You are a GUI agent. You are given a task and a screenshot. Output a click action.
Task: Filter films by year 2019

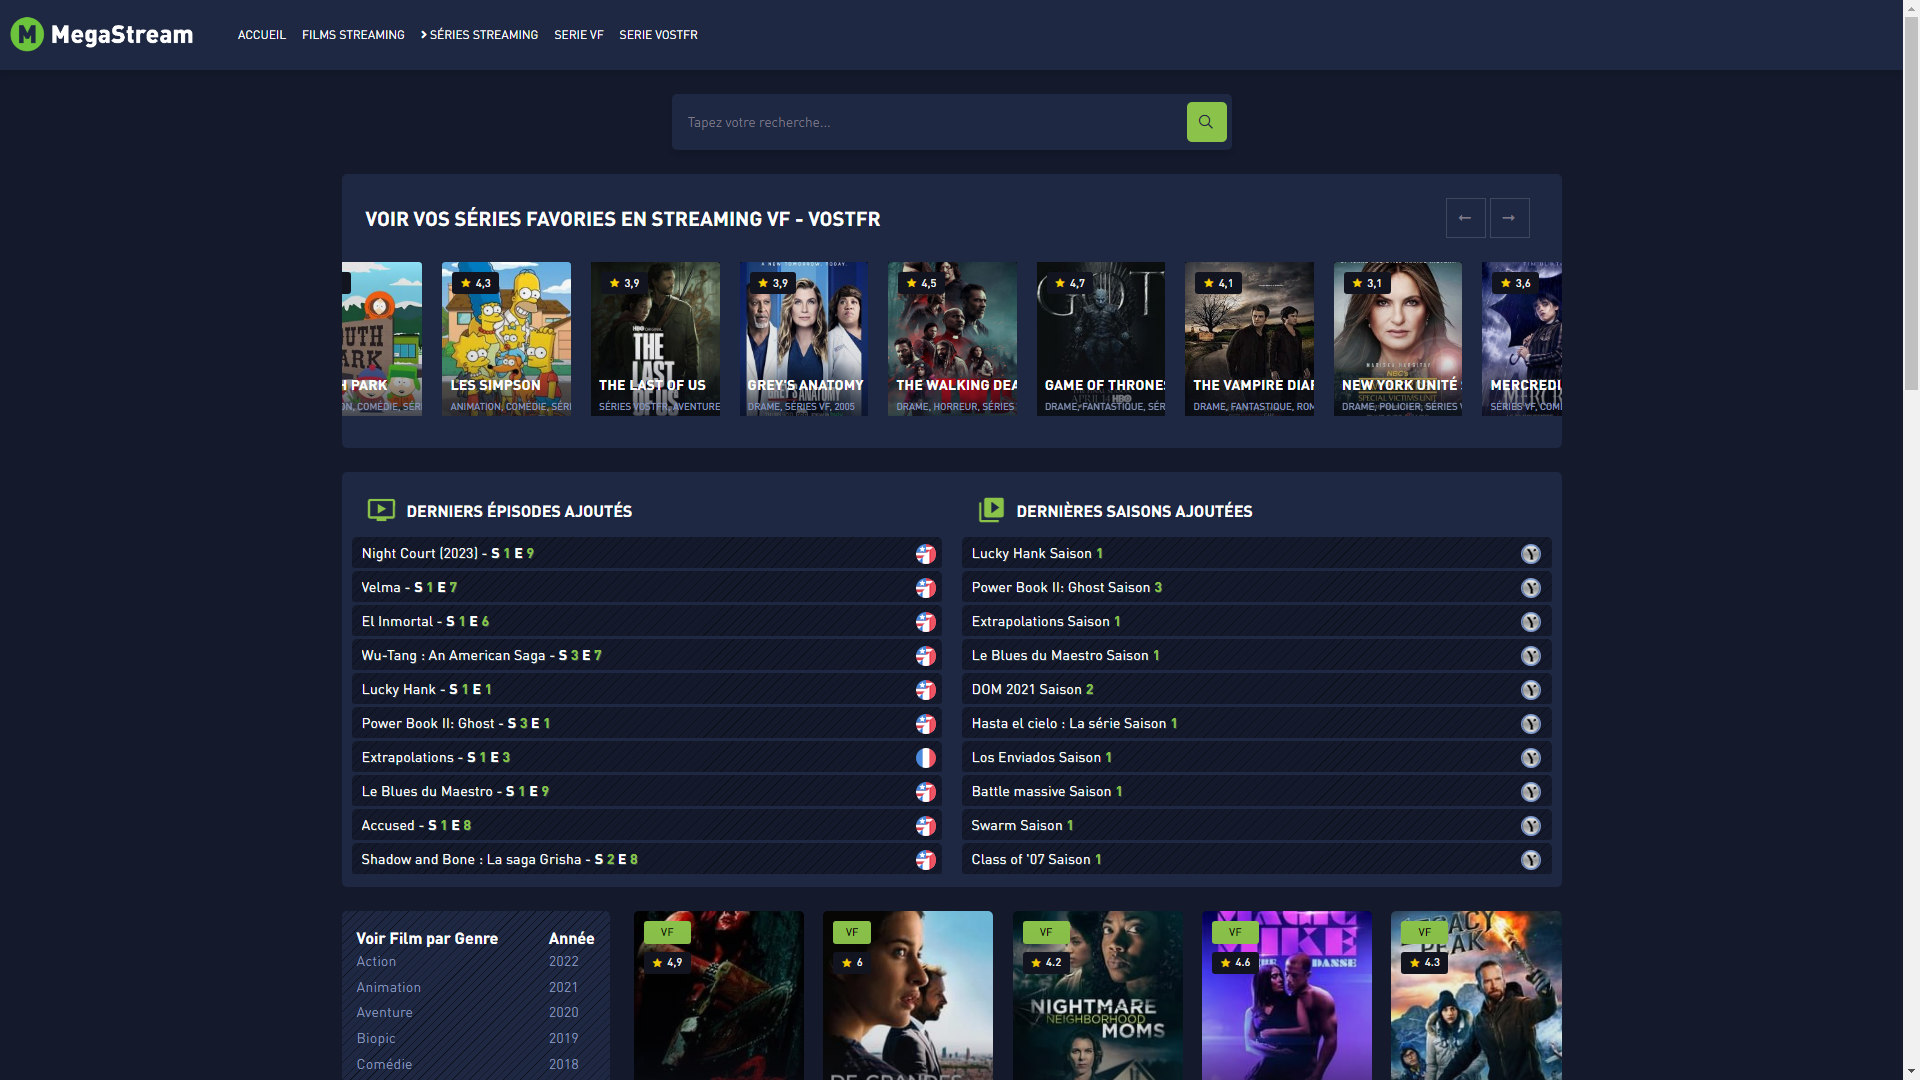(x=563, y=1039)
